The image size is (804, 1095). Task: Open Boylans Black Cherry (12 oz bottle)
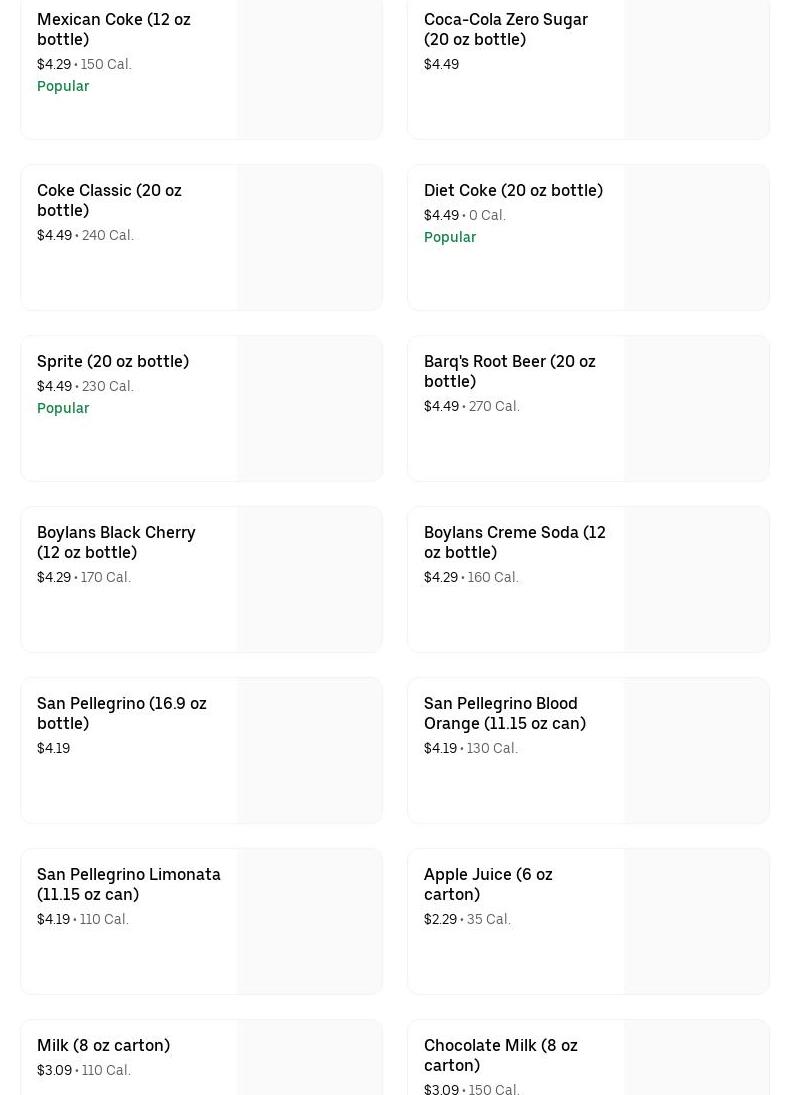click(116, 542)
